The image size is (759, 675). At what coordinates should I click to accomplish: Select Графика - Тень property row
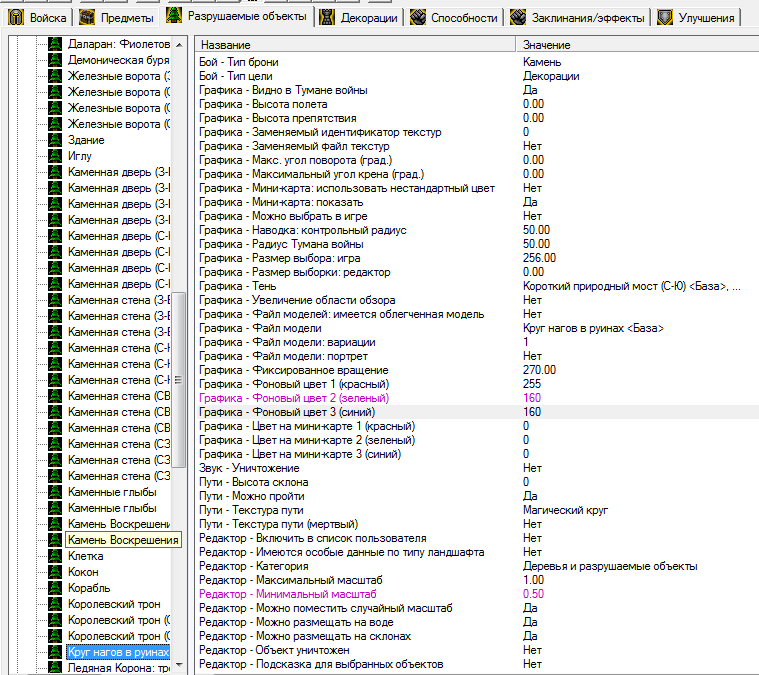[477, 286]
